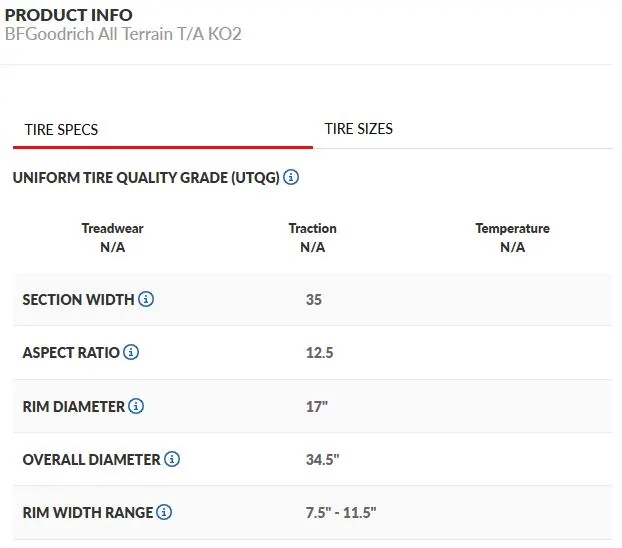The height and width of the screenshot is (548, 622).
Task: Show info for Section Width
Action: point(146,299)
